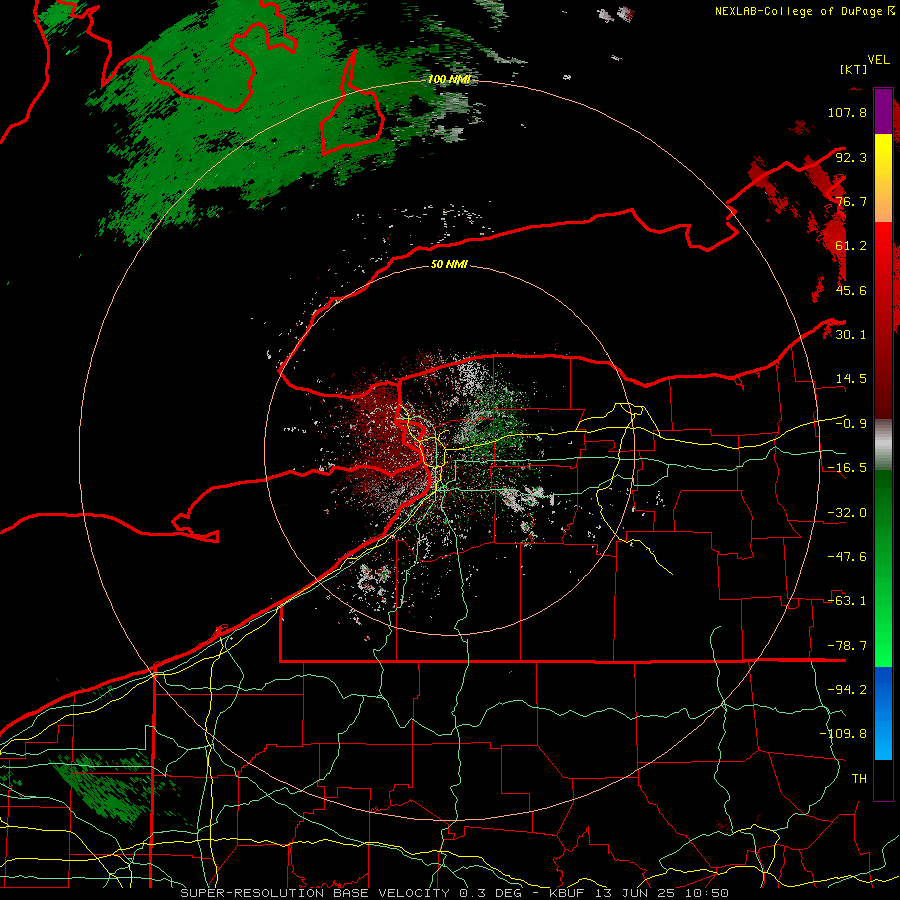Click the -94.2 legend value
The image size is (900, 900).
(x=847, y=690)
